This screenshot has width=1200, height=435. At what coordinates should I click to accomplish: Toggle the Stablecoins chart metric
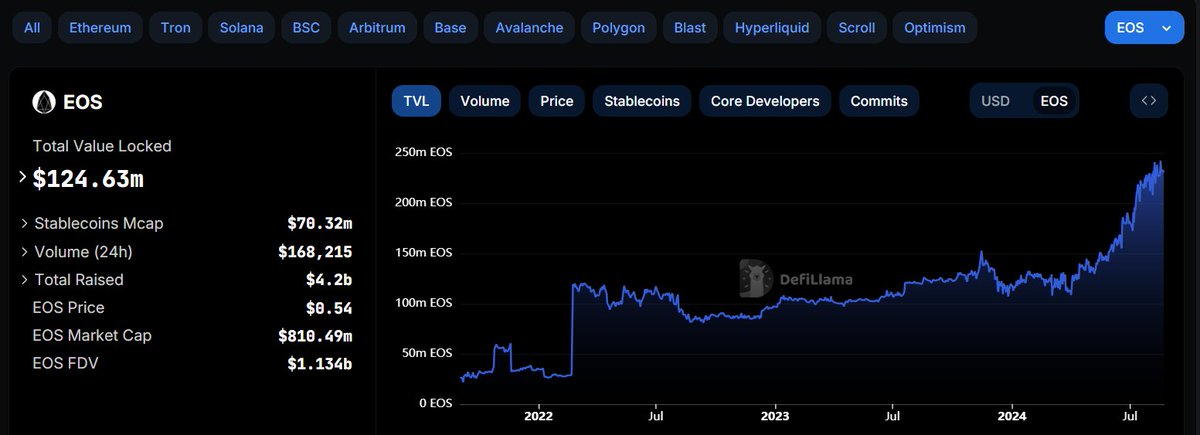pyautogui.click(x=642, y=101)
